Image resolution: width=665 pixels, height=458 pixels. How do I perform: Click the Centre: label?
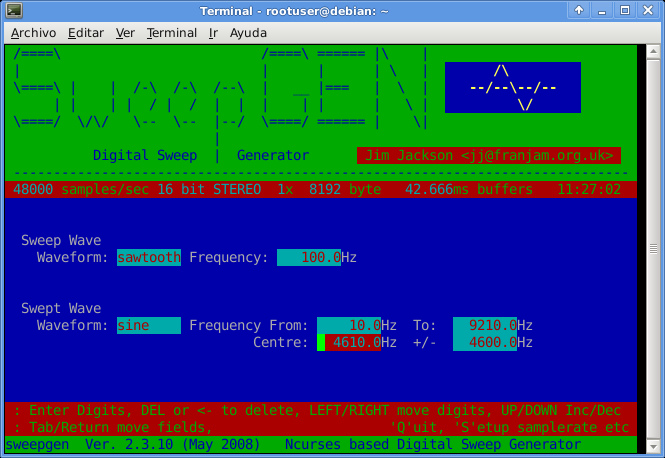click(x=281, y=342)
